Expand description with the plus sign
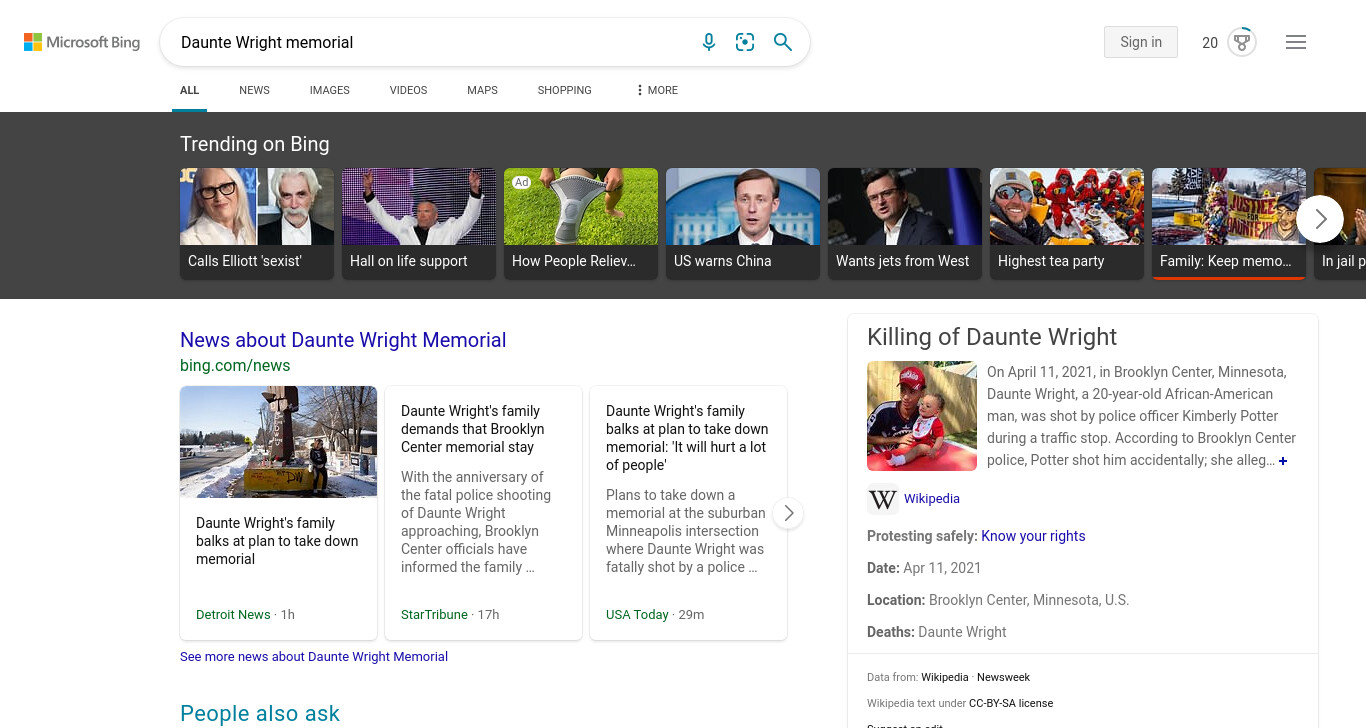This screenshot has height=728, width=1366. pyautogui.click(x=1283, y=461)
